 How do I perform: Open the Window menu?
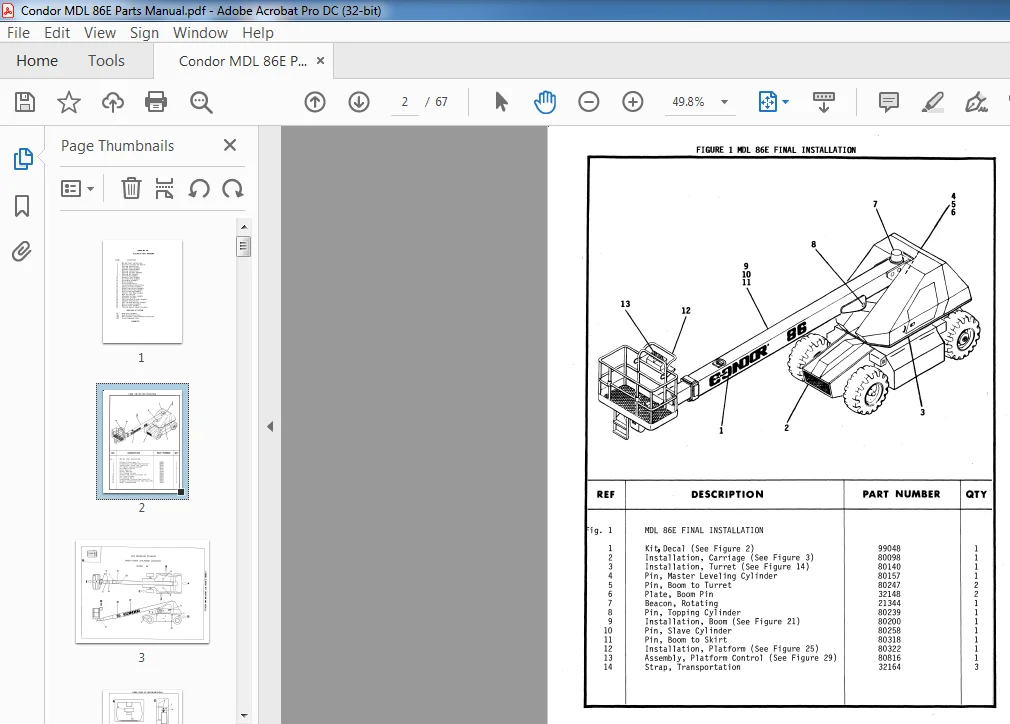pyautogui.click(x=200, y=33)
